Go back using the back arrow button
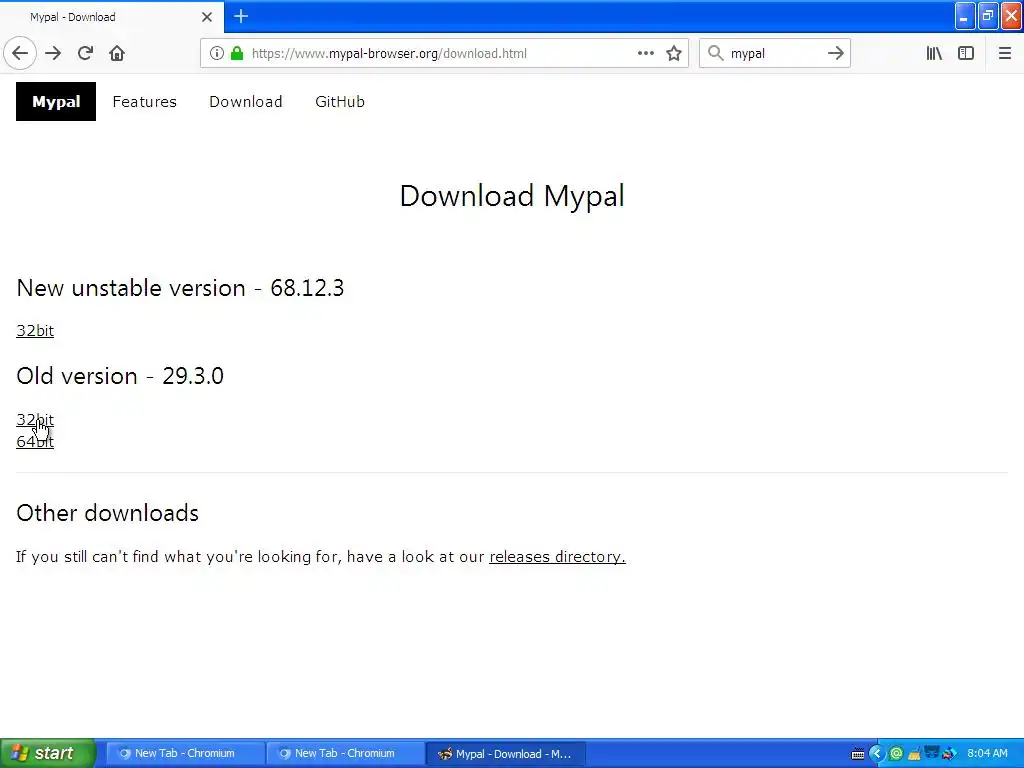 (x=20, y=54)
